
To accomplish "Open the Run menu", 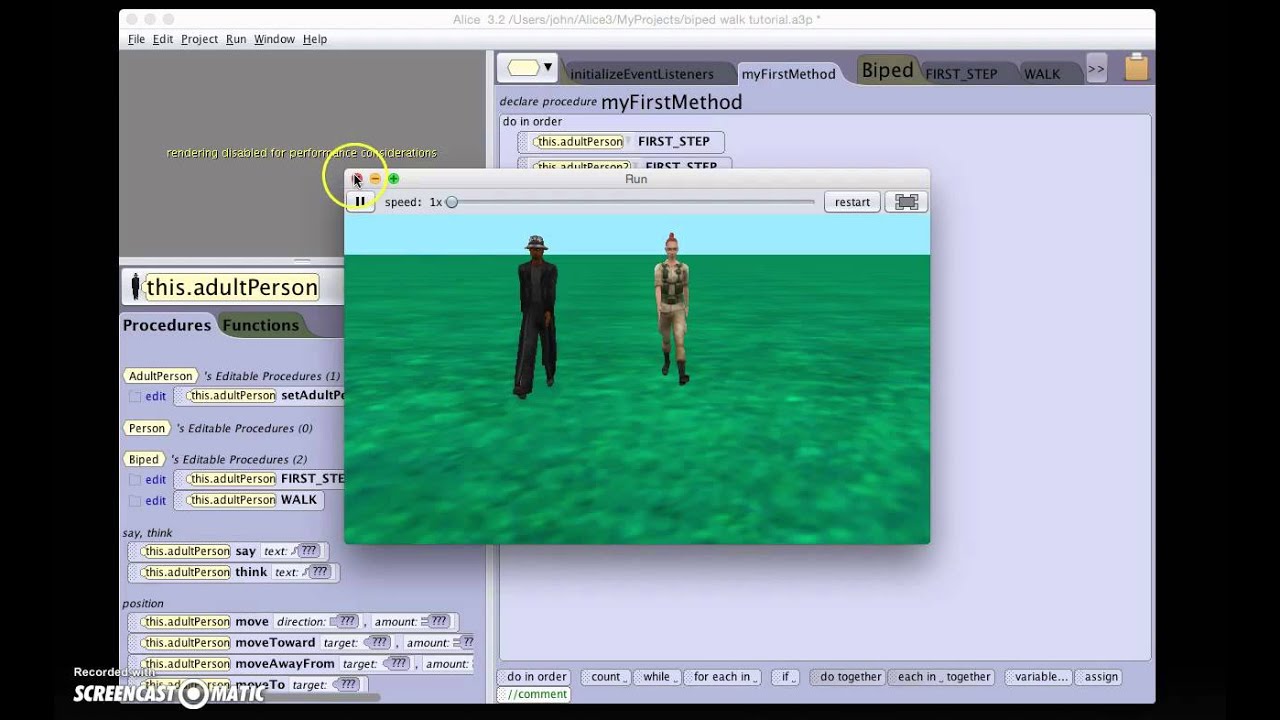I will 236,39.
